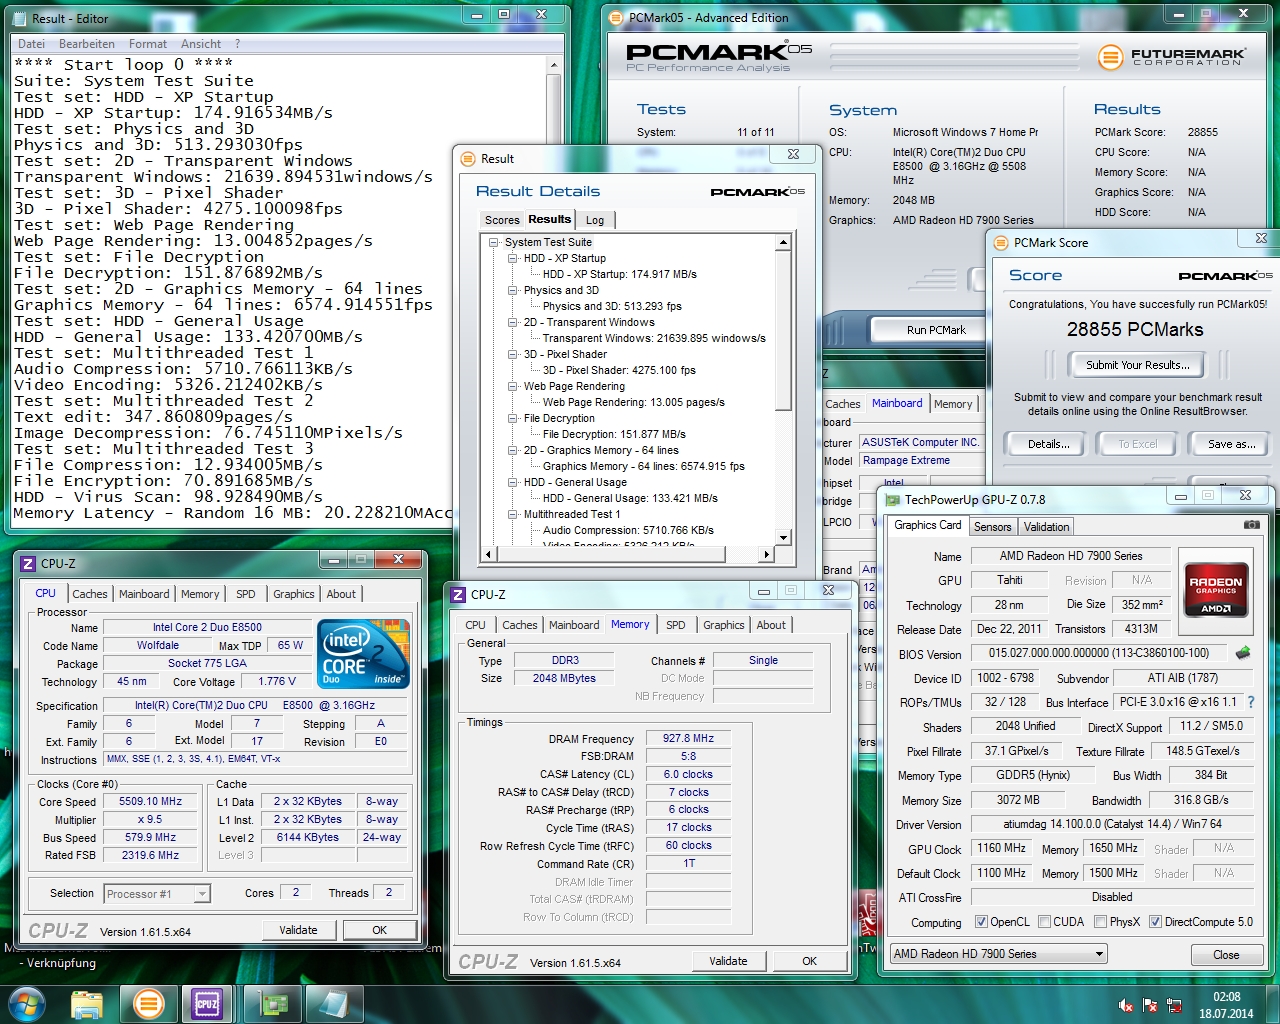Click the '28855 PCMarks' score text

click(x=1135, y=329)
